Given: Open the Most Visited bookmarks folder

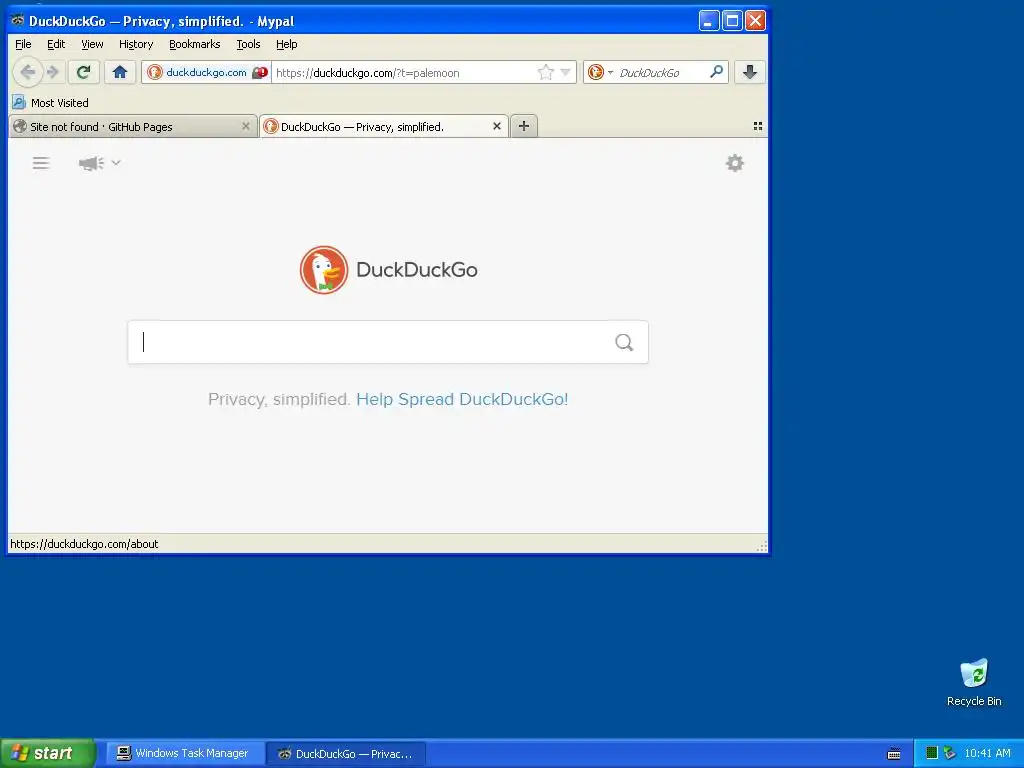Looking at the screenshot, I should click(51, 103).
